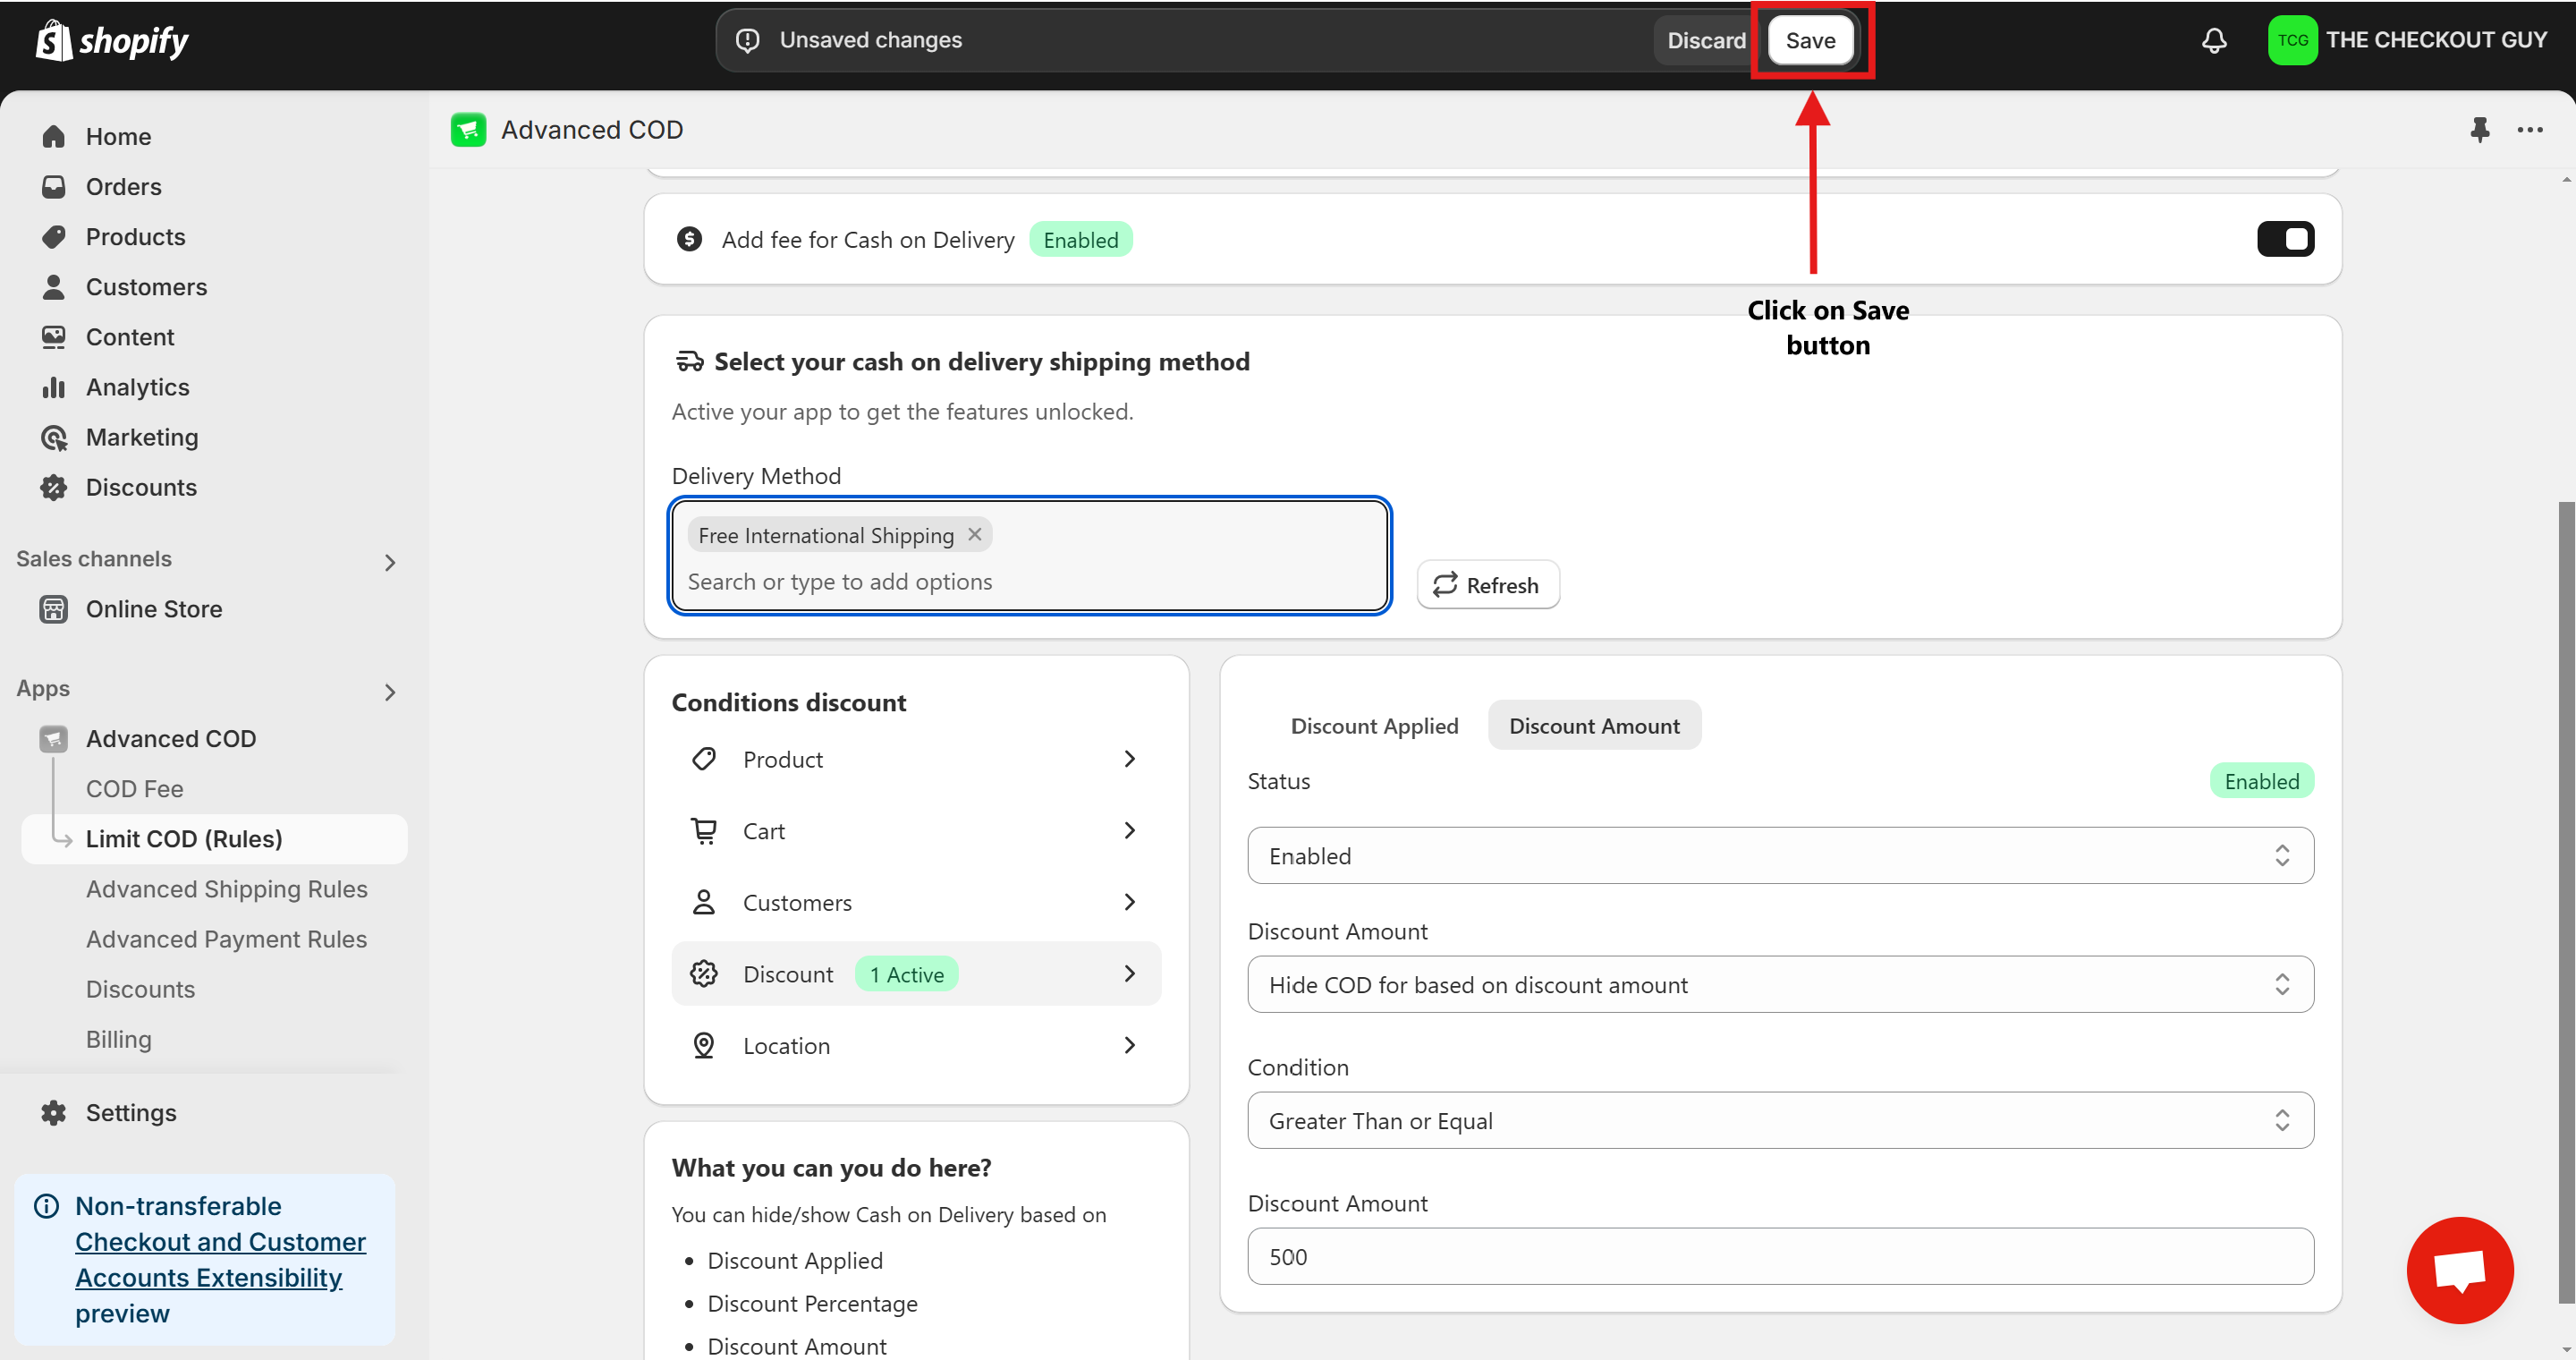The width and height of the screenshot is (2576, 1360).
Task: Open Discount condition with 1 Active
Action: coord(916,974)
